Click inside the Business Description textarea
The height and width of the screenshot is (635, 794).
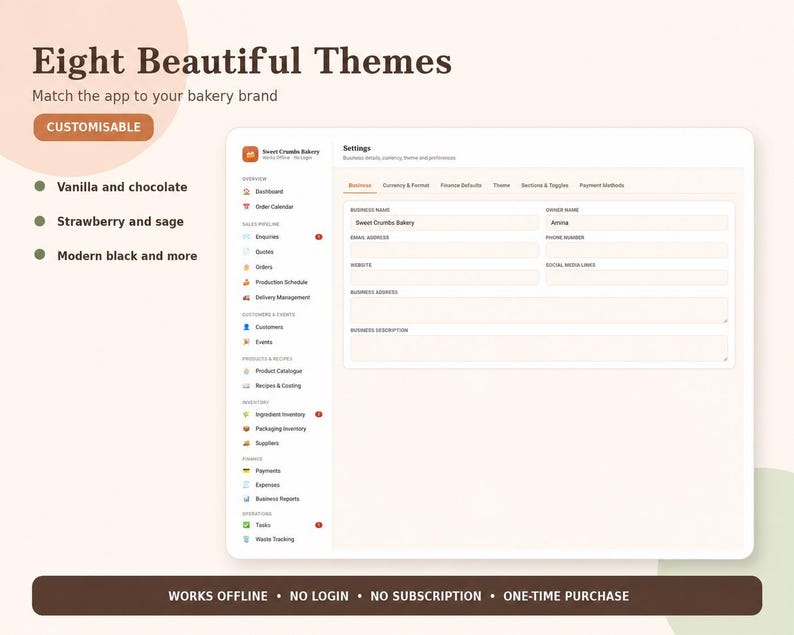pyautogui.click(x=539, y=348)
